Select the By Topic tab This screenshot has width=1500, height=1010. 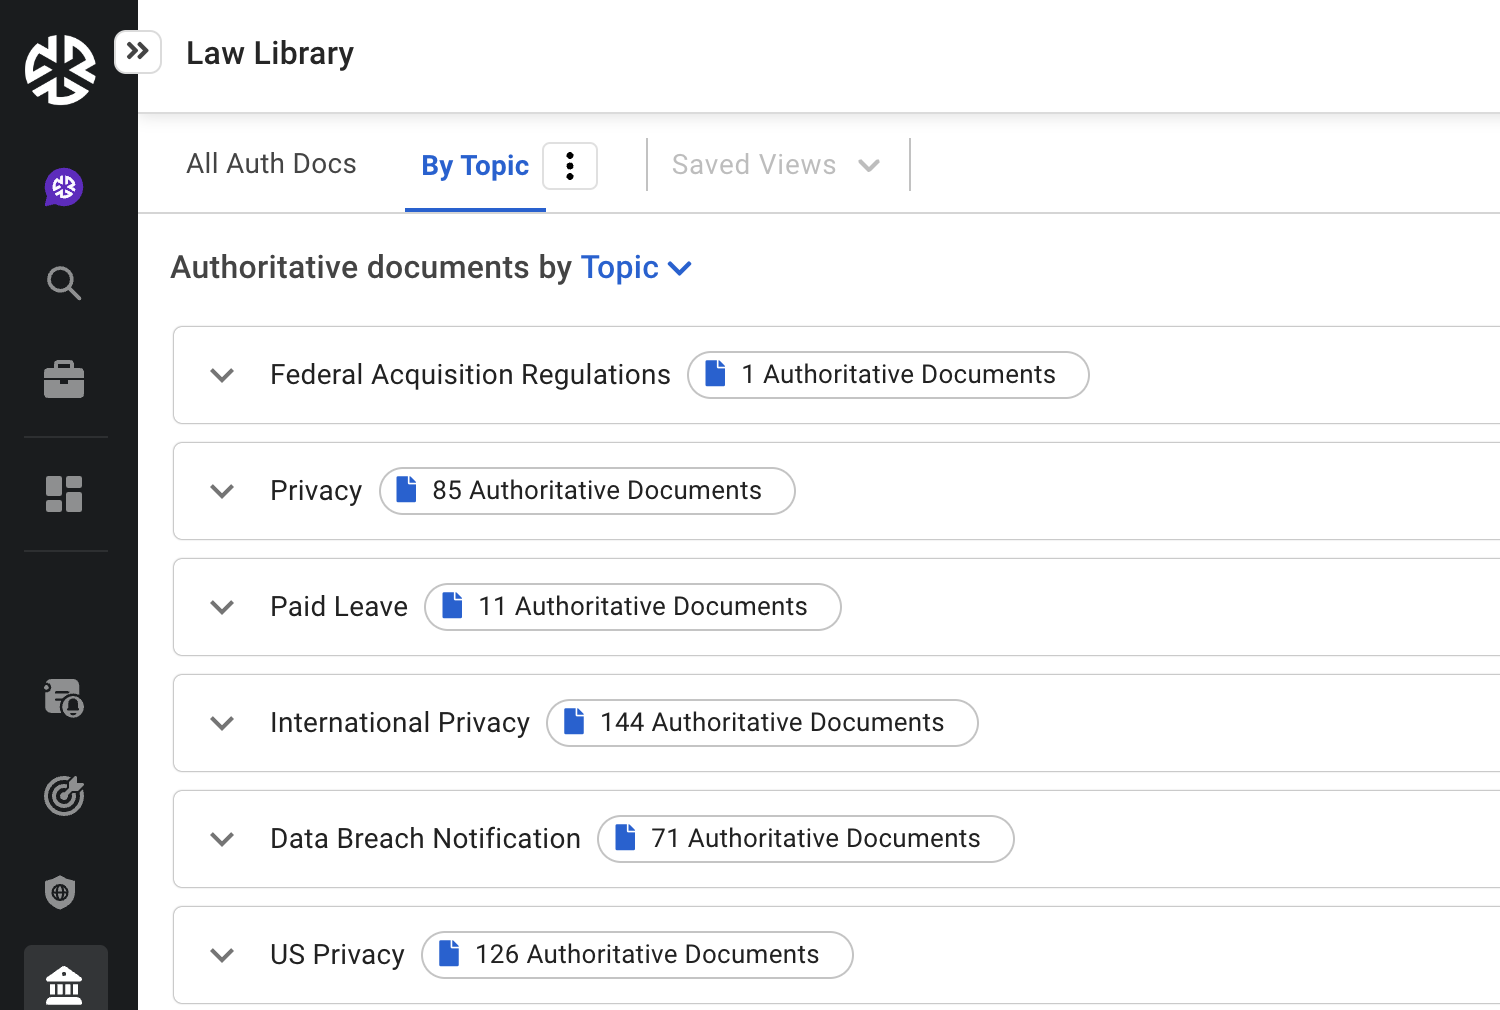coord(474,166)
